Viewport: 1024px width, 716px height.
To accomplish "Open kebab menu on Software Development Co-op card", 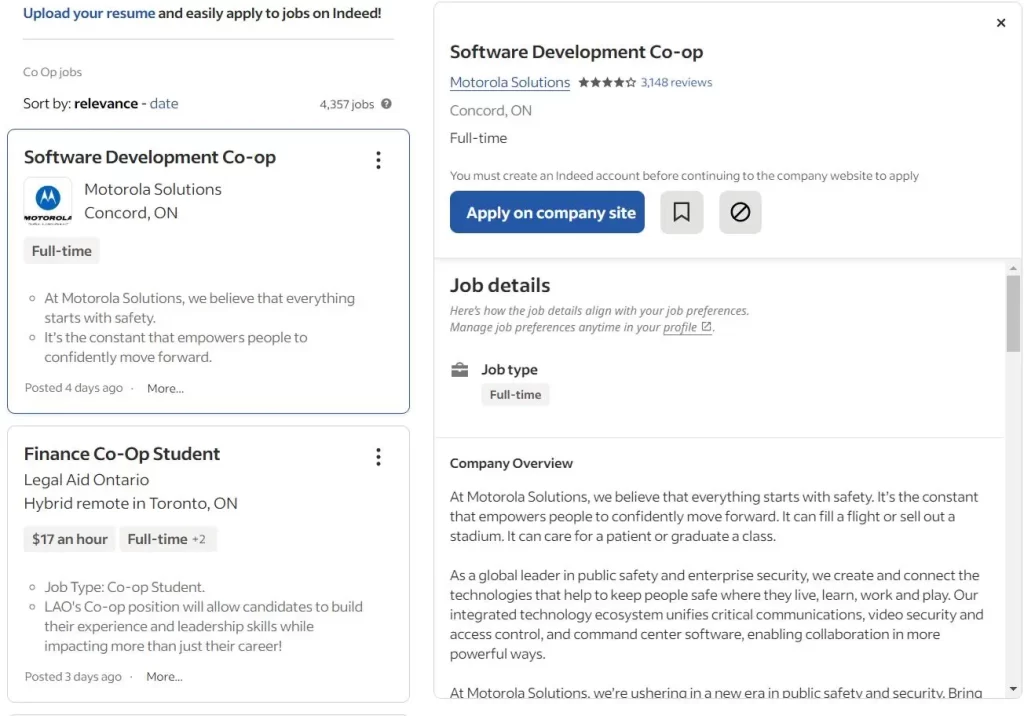I will click(378, 160).
